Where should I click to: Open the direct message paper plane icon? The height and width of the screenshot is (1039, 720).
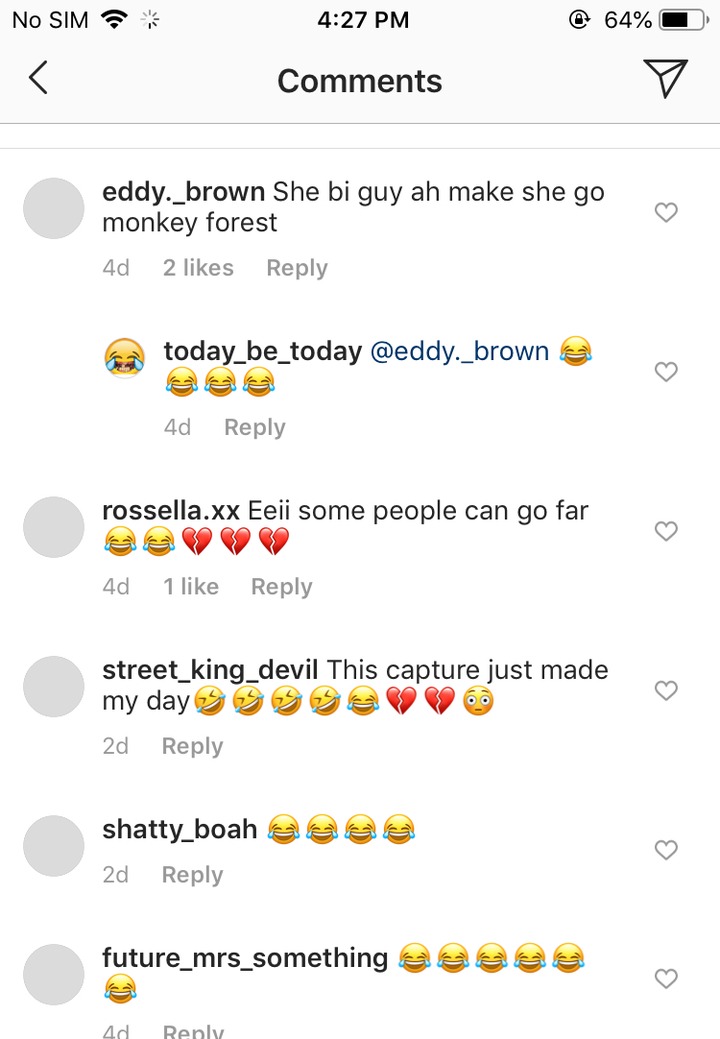665,78
